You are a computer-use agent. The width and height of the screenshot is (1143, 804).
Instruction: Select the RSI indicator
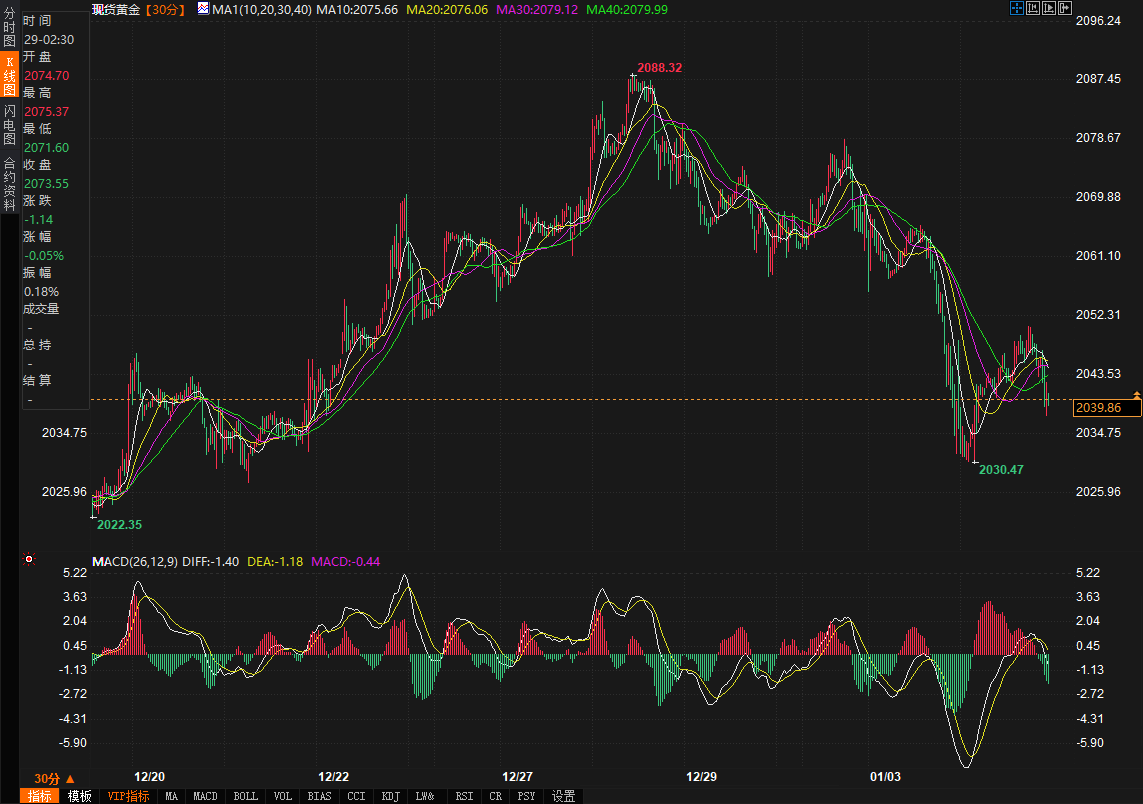click(464, 796)
